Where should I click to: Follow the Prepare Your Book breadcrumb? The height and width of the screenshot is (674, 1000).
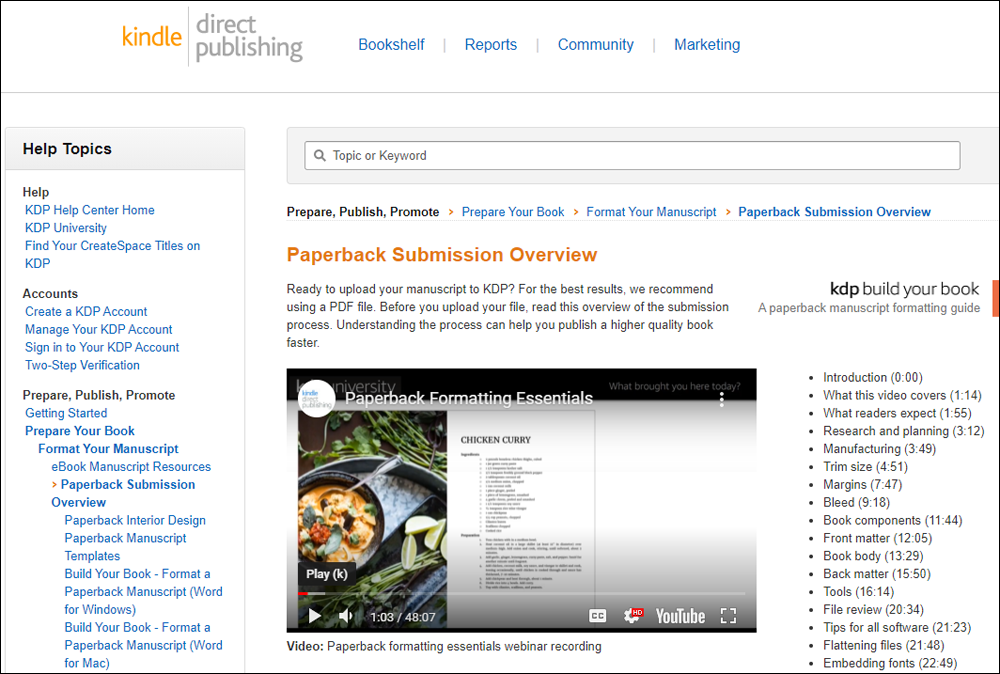point(513,212)
